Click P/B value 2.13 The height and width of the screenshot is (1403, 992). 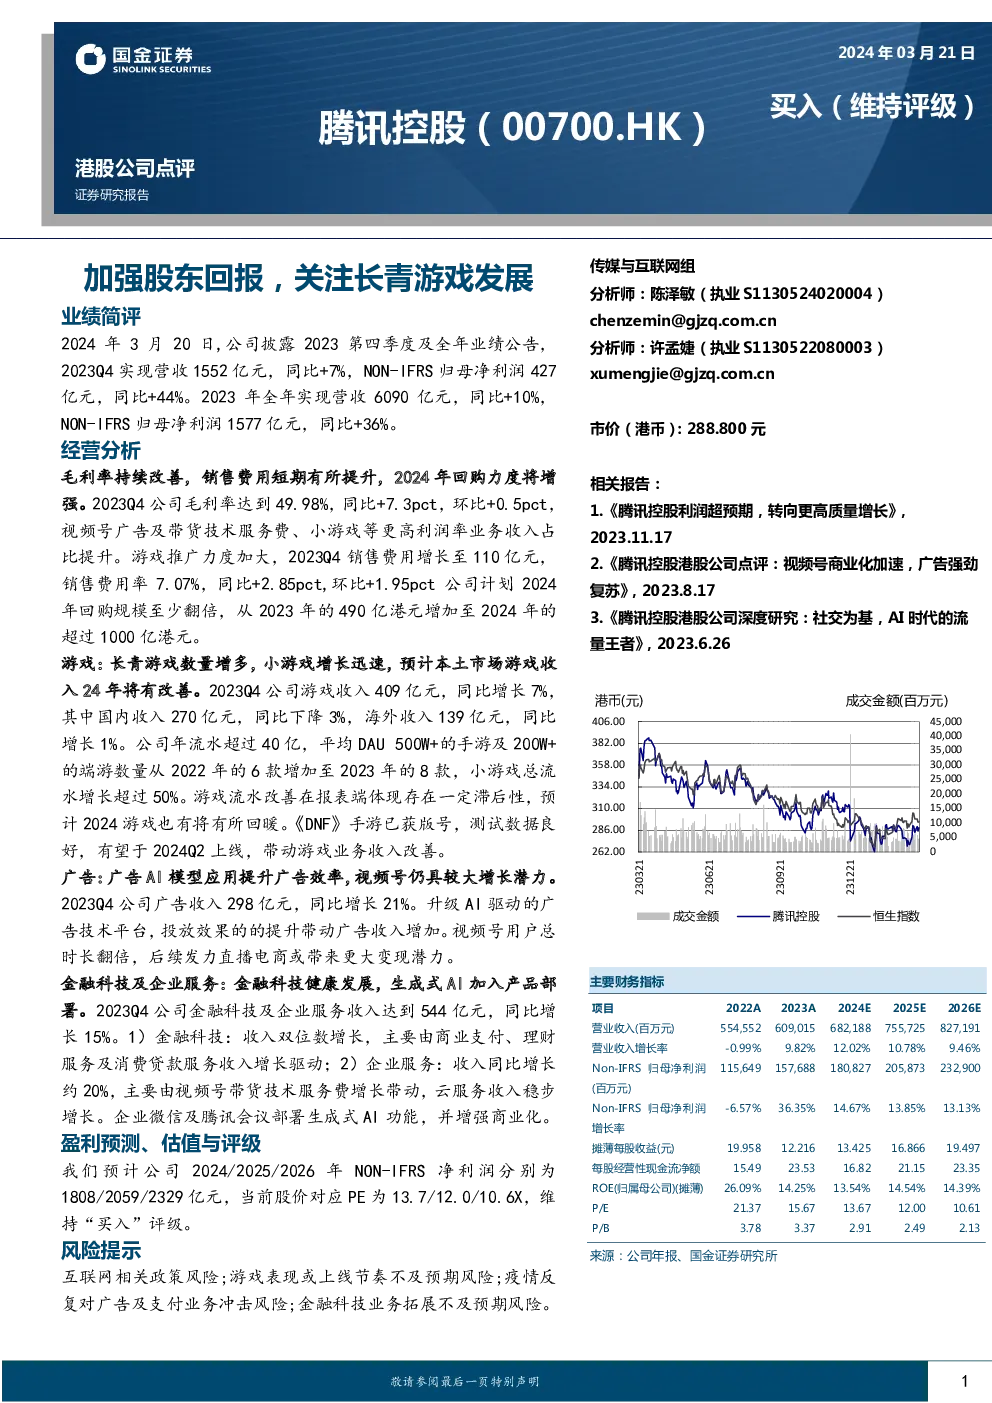[x=970, y=1228]
